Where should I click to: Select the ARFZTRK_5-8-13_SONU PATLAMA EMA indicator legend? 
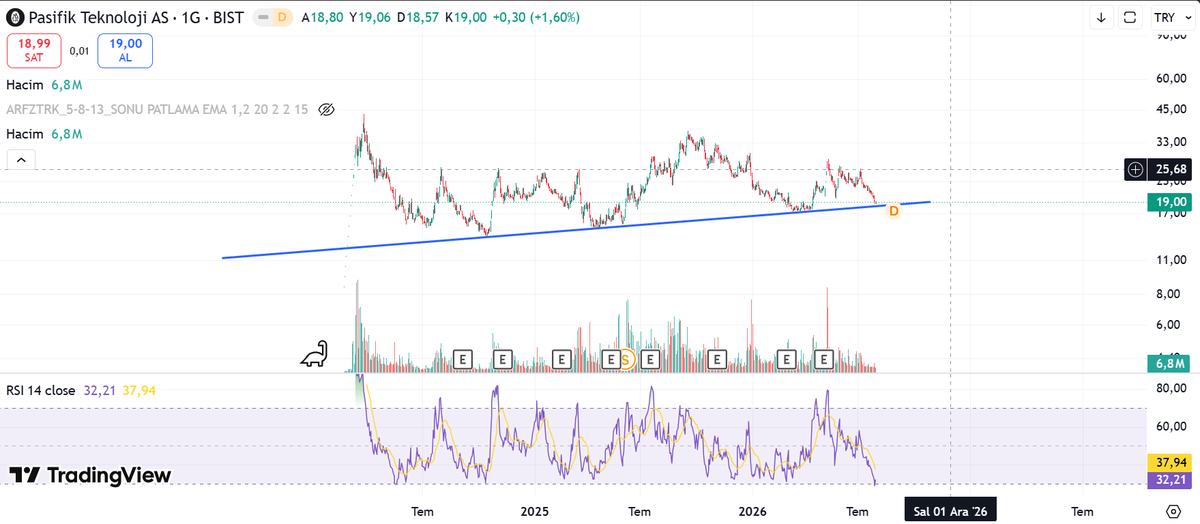pyautogui.click(x=158, y=109)
